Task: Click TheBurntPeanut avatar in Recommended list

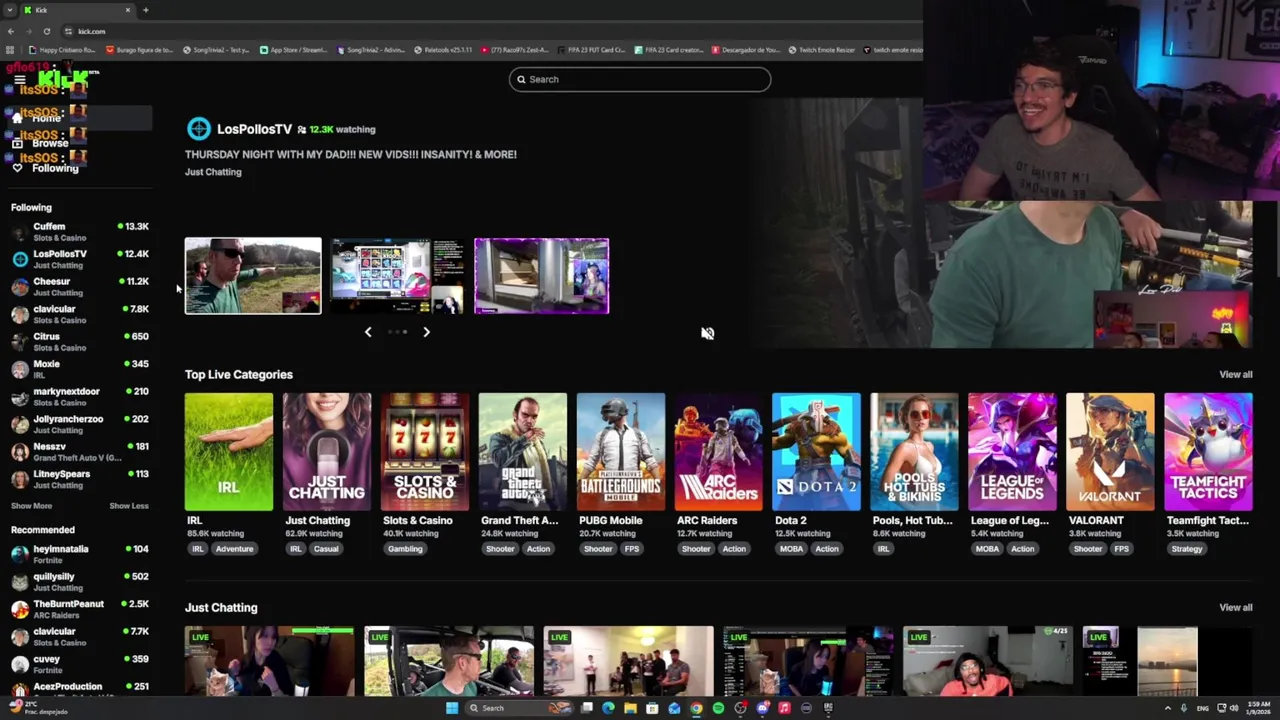Action: [x=20, y=609]
